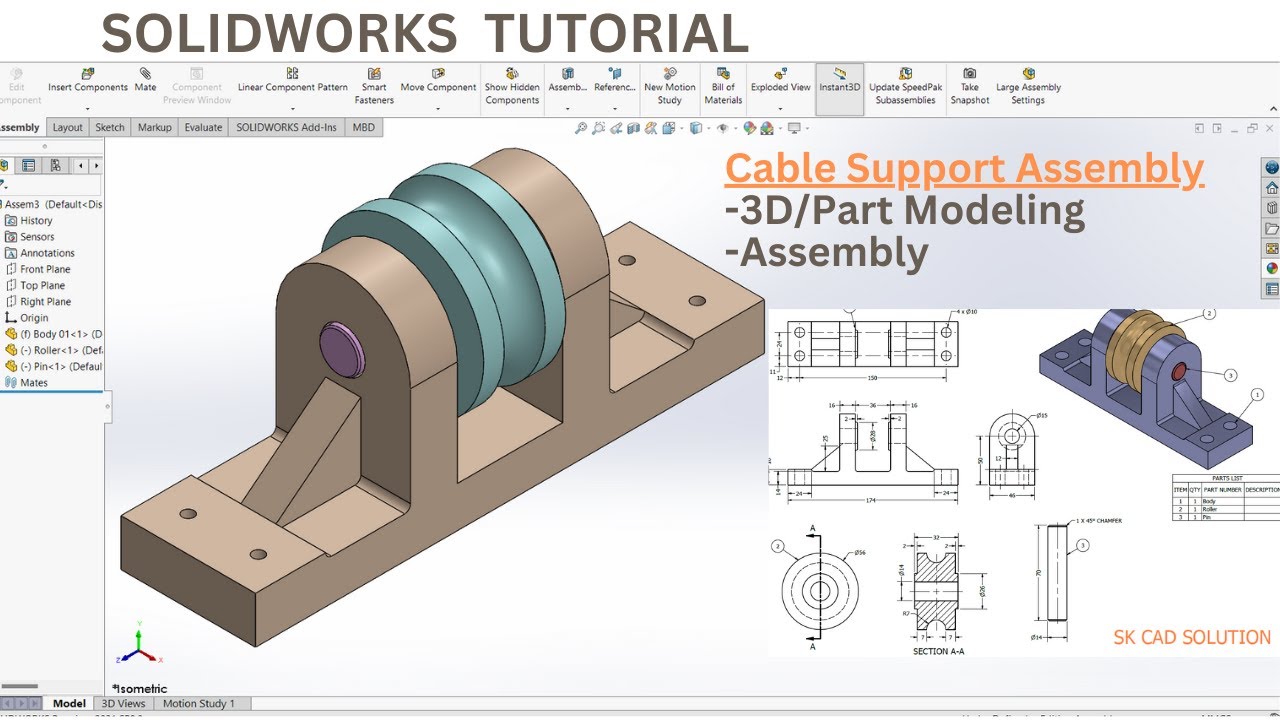Expand the Move Component dropdown arrow
The image size is (1280, 720).
point(438,108)
